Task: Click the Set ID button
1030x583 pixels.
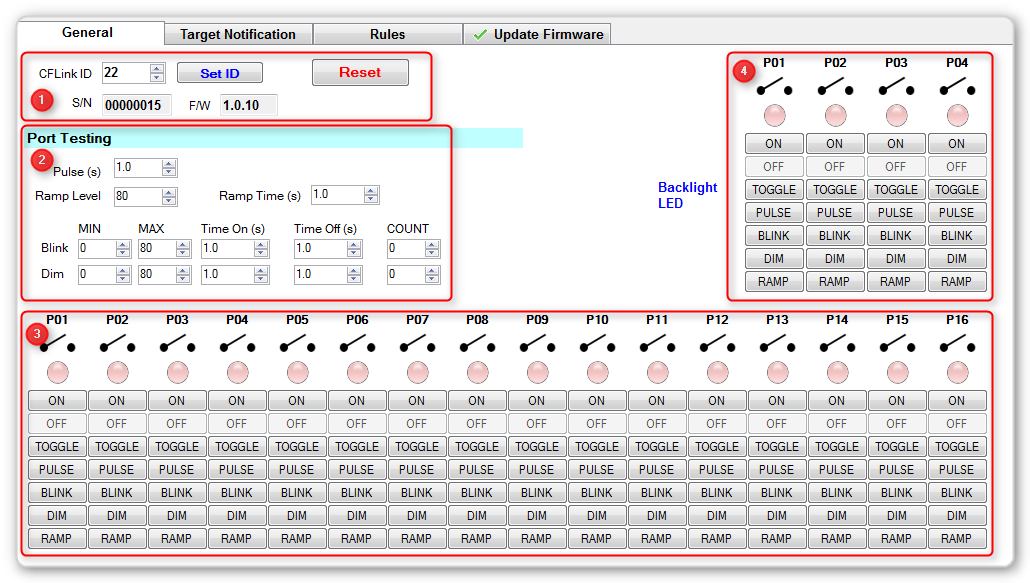Action: tap(220, 73)
